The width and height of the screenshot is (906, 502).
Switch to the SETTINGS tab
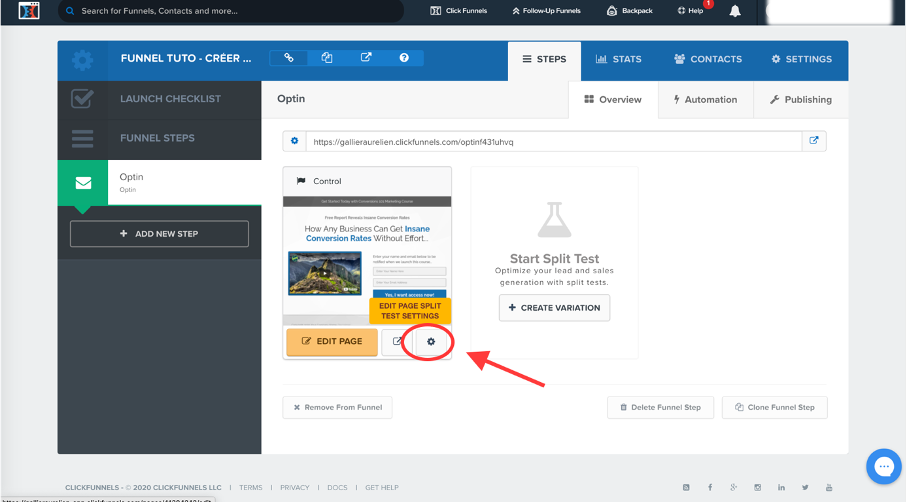click(x=802, y=60)
